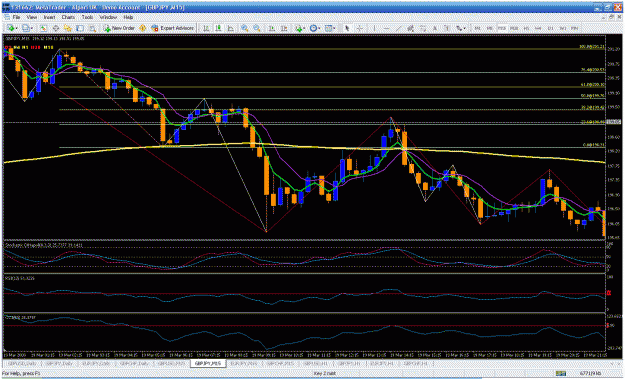Show the Market Watch window

[43, 28]
